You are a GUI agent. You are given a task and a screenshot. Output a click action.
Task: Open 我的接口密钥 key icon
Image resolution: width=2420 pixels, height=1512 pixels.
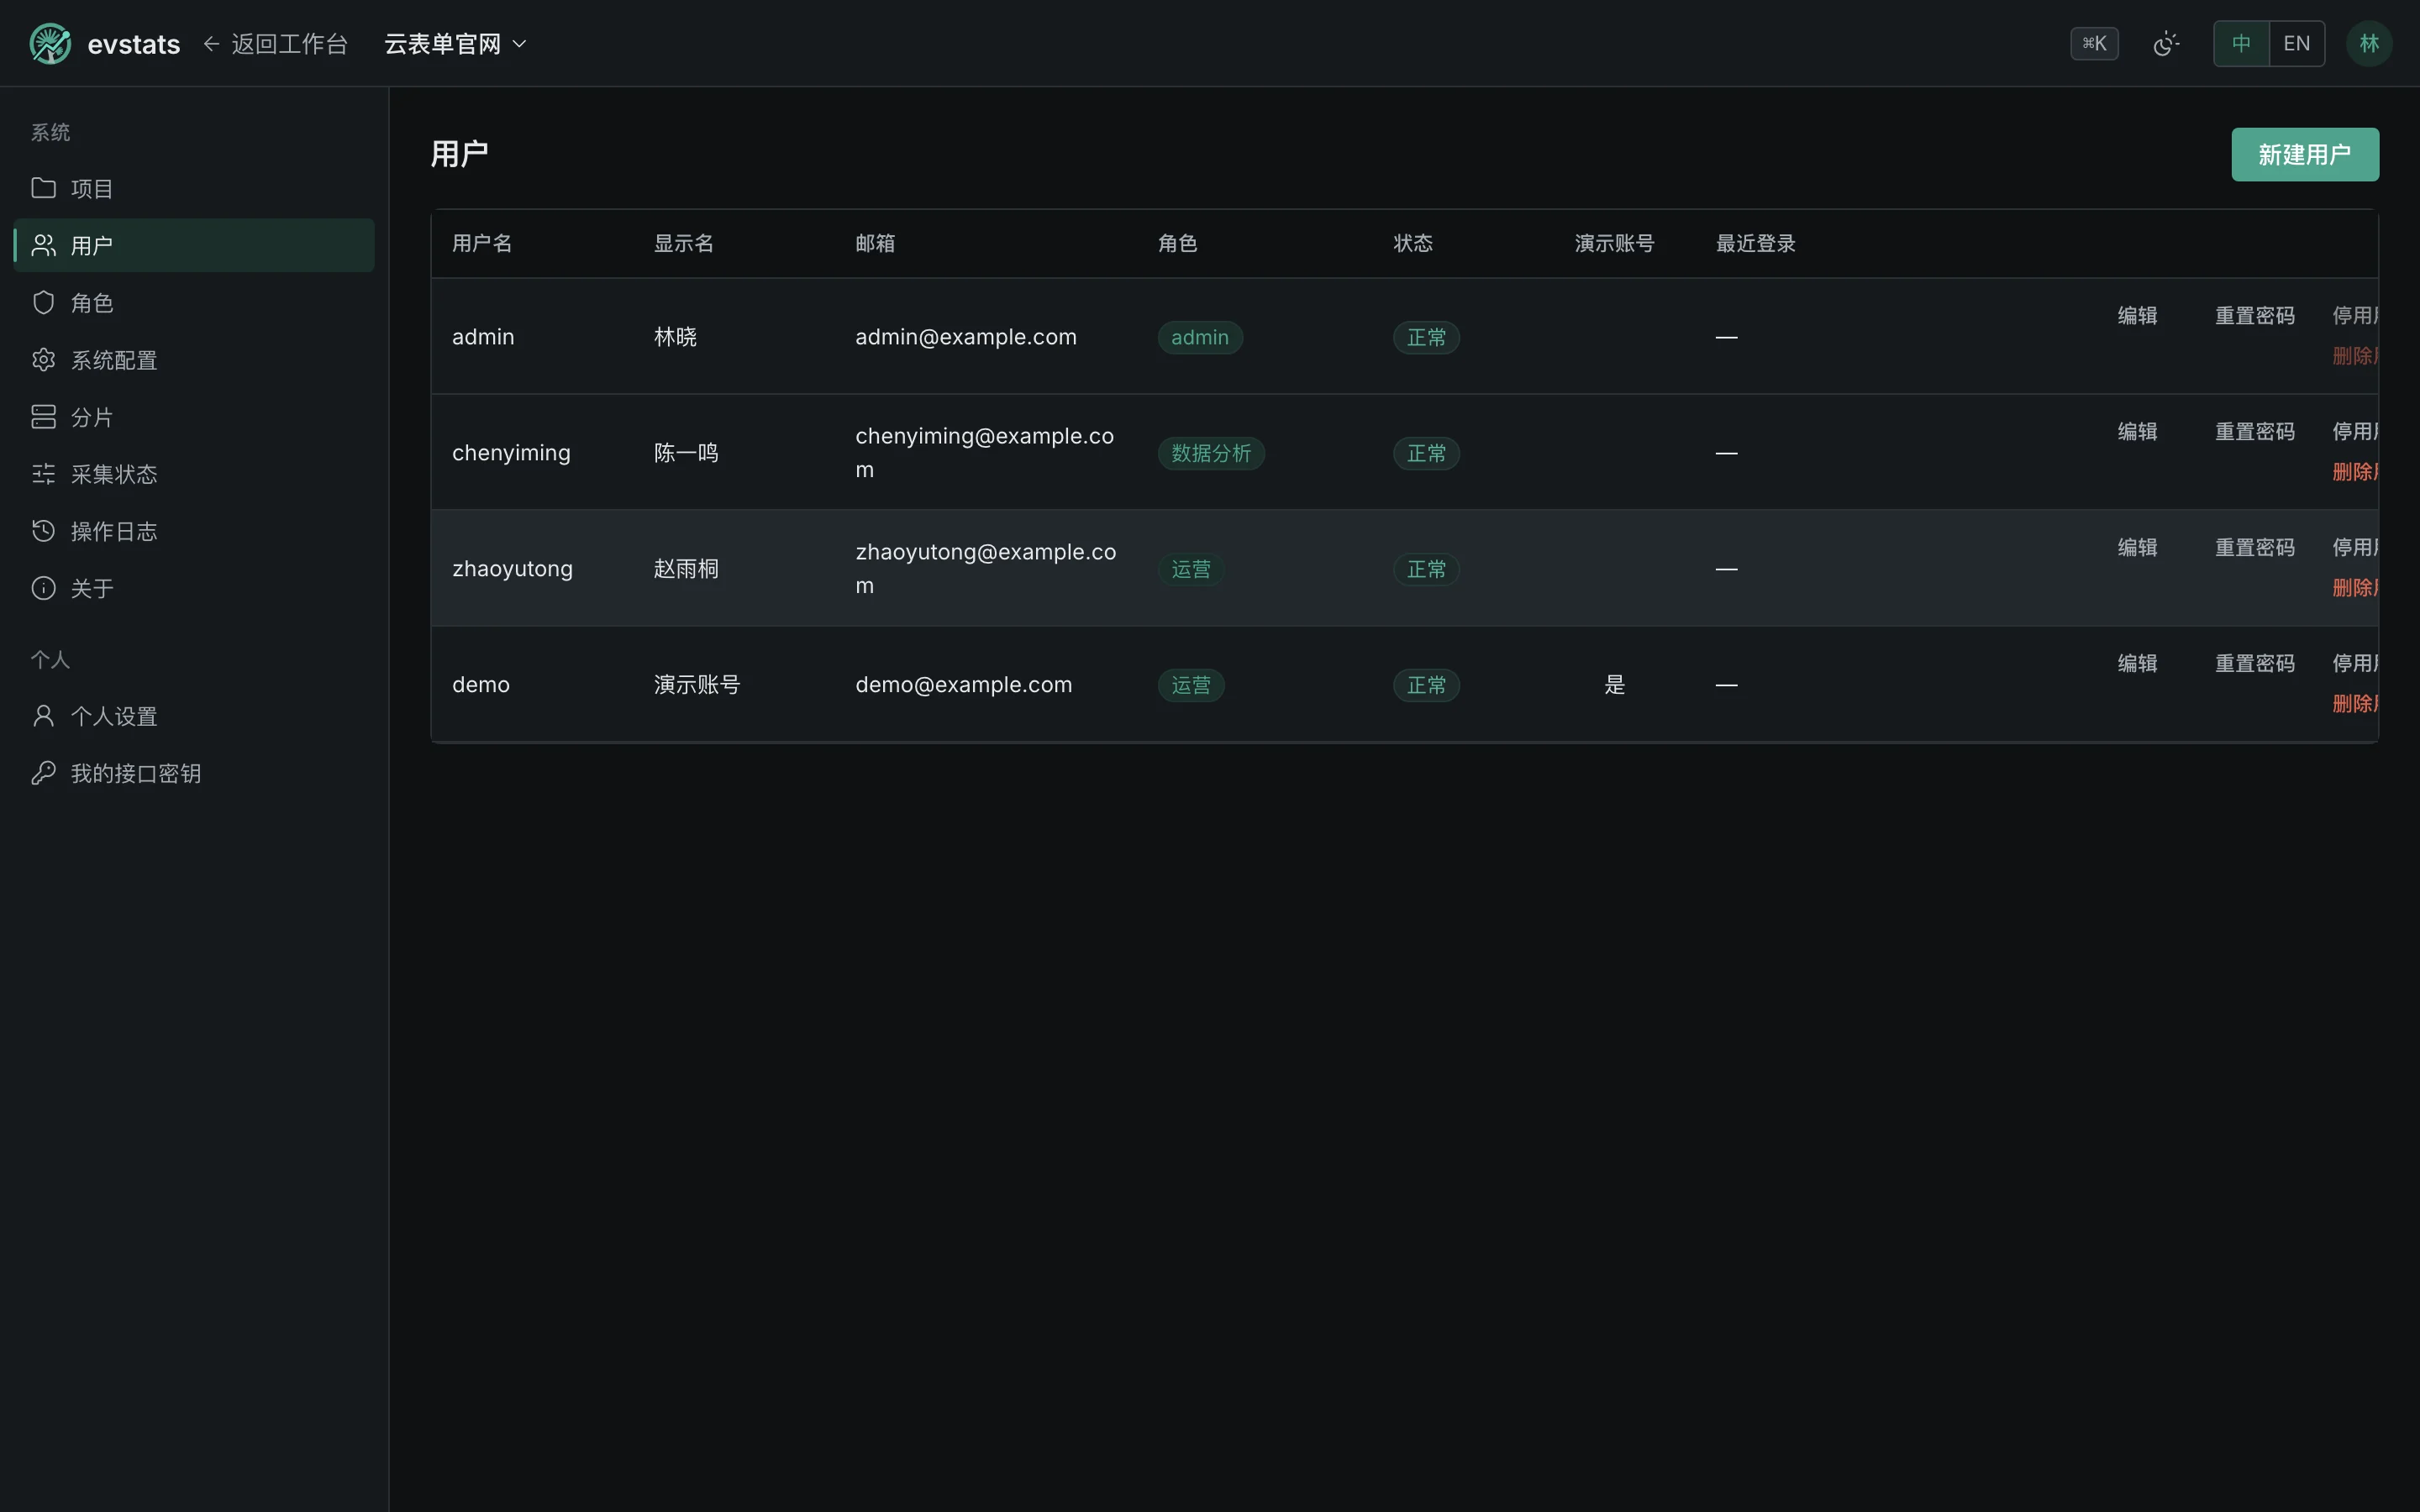(x=43, y=773)
